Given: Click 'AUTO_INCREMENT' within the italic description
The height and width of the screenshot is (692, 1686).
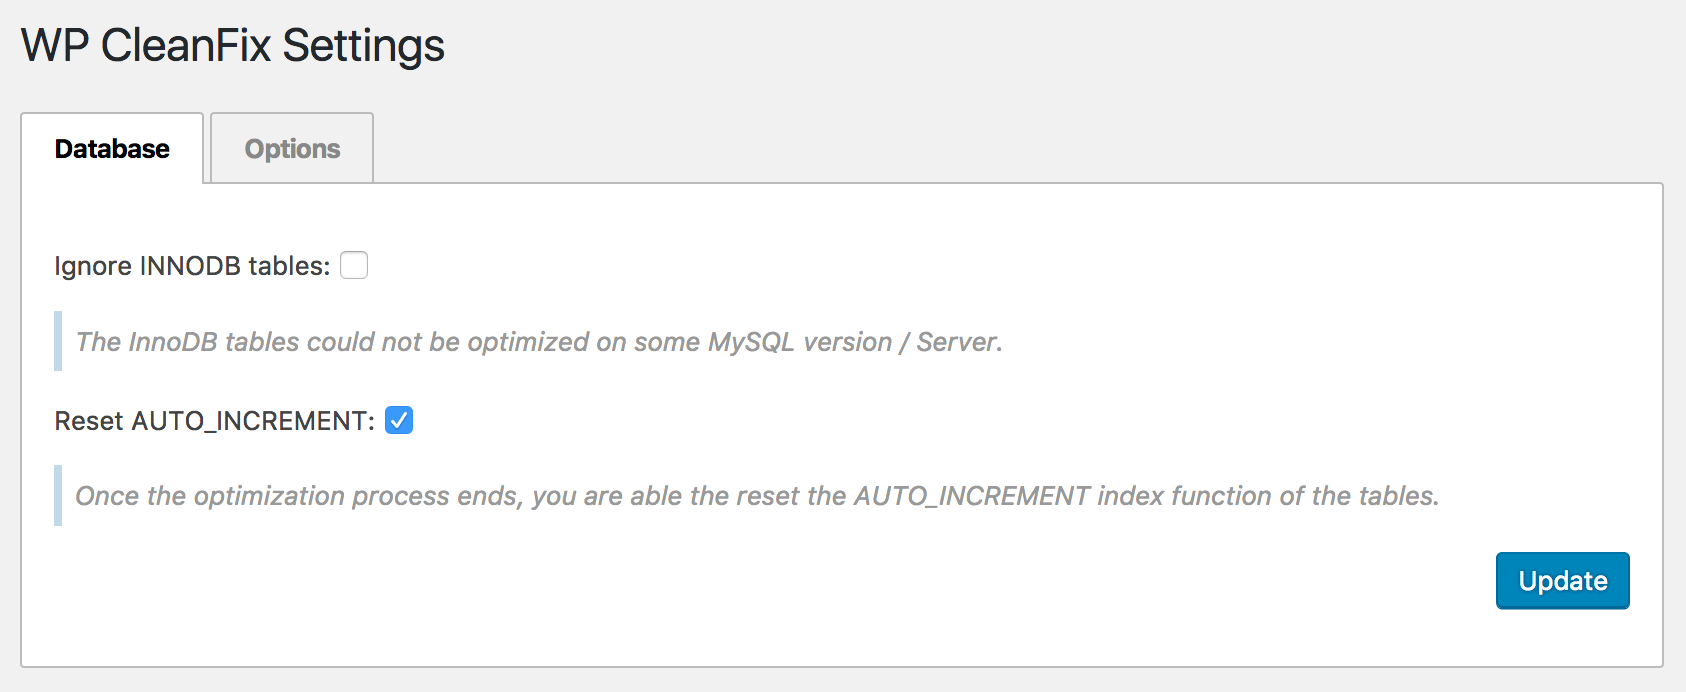Looking at the screenshot, I should [971, 496].
